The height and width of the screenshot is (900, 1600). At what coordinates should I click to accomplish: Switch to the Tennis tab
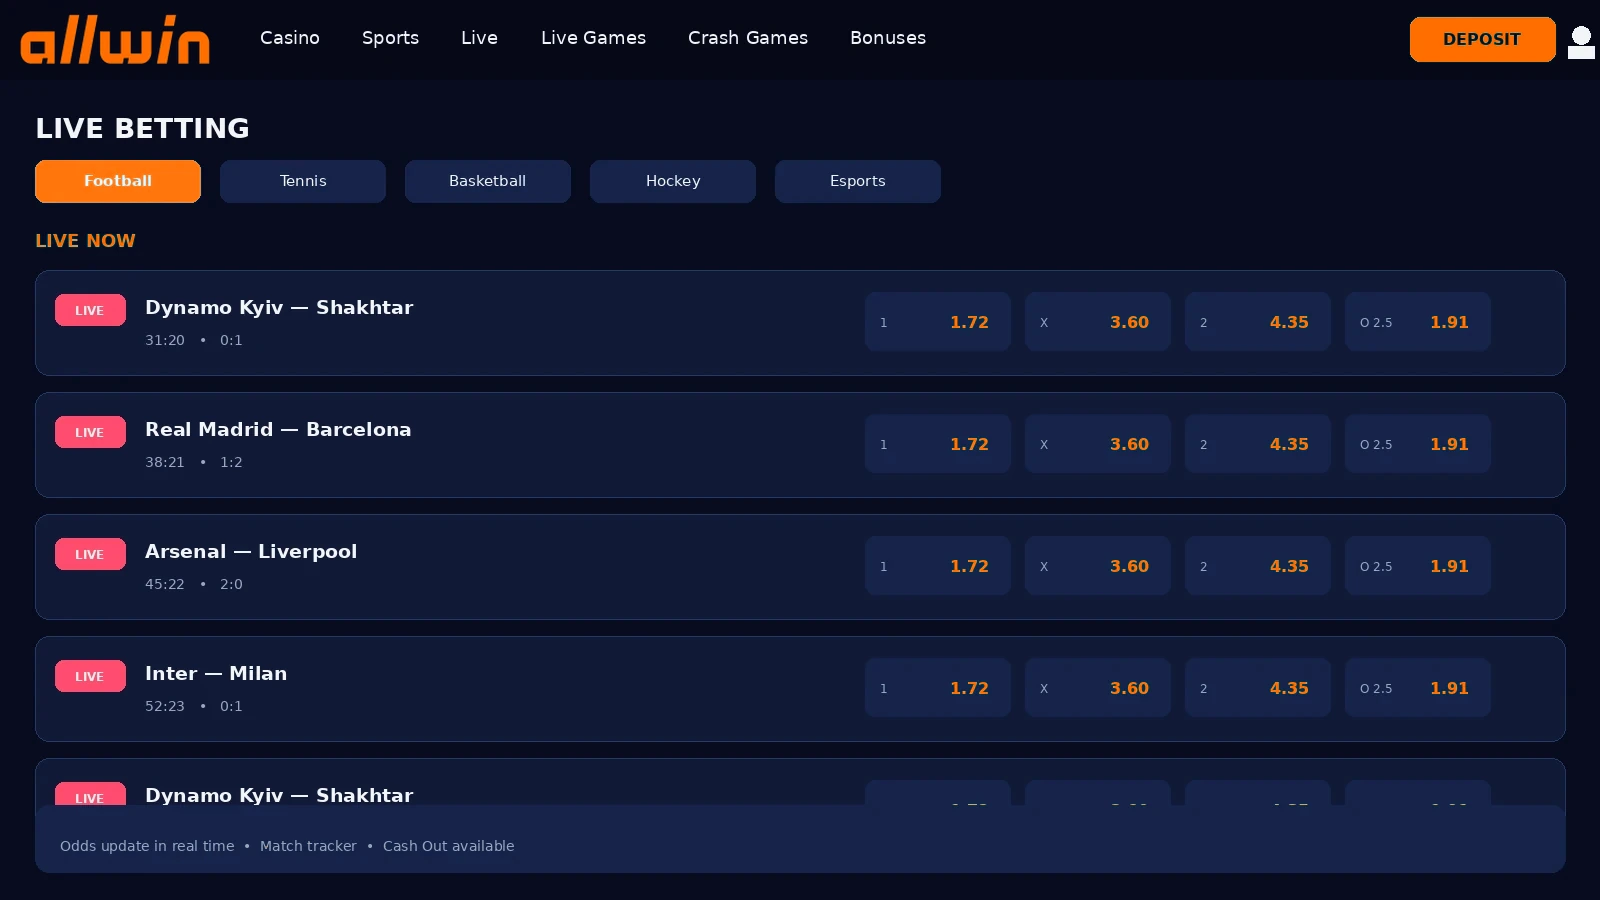[x=303, y=181]
